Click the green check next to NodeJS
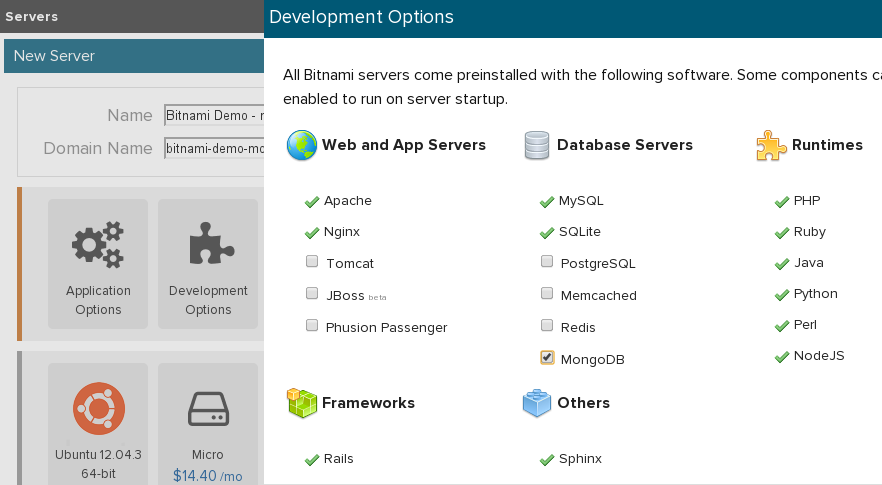This screenshot has width=882, height=485. click(782, 356)
